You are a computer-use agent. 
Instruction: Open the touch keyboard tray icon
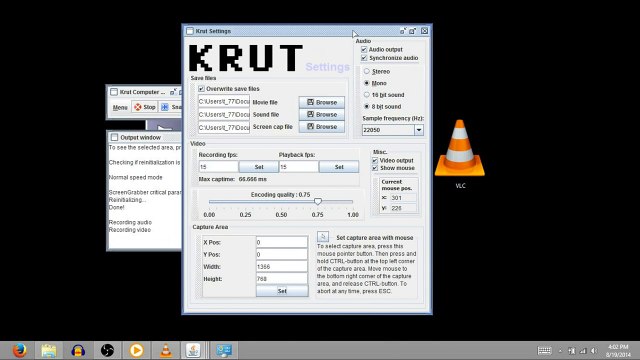point(544,351)
